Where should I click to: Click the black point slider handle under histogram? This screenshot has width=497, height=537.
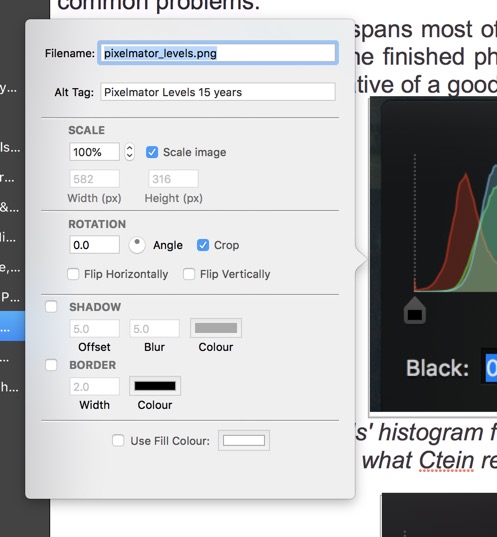point(415,310)
